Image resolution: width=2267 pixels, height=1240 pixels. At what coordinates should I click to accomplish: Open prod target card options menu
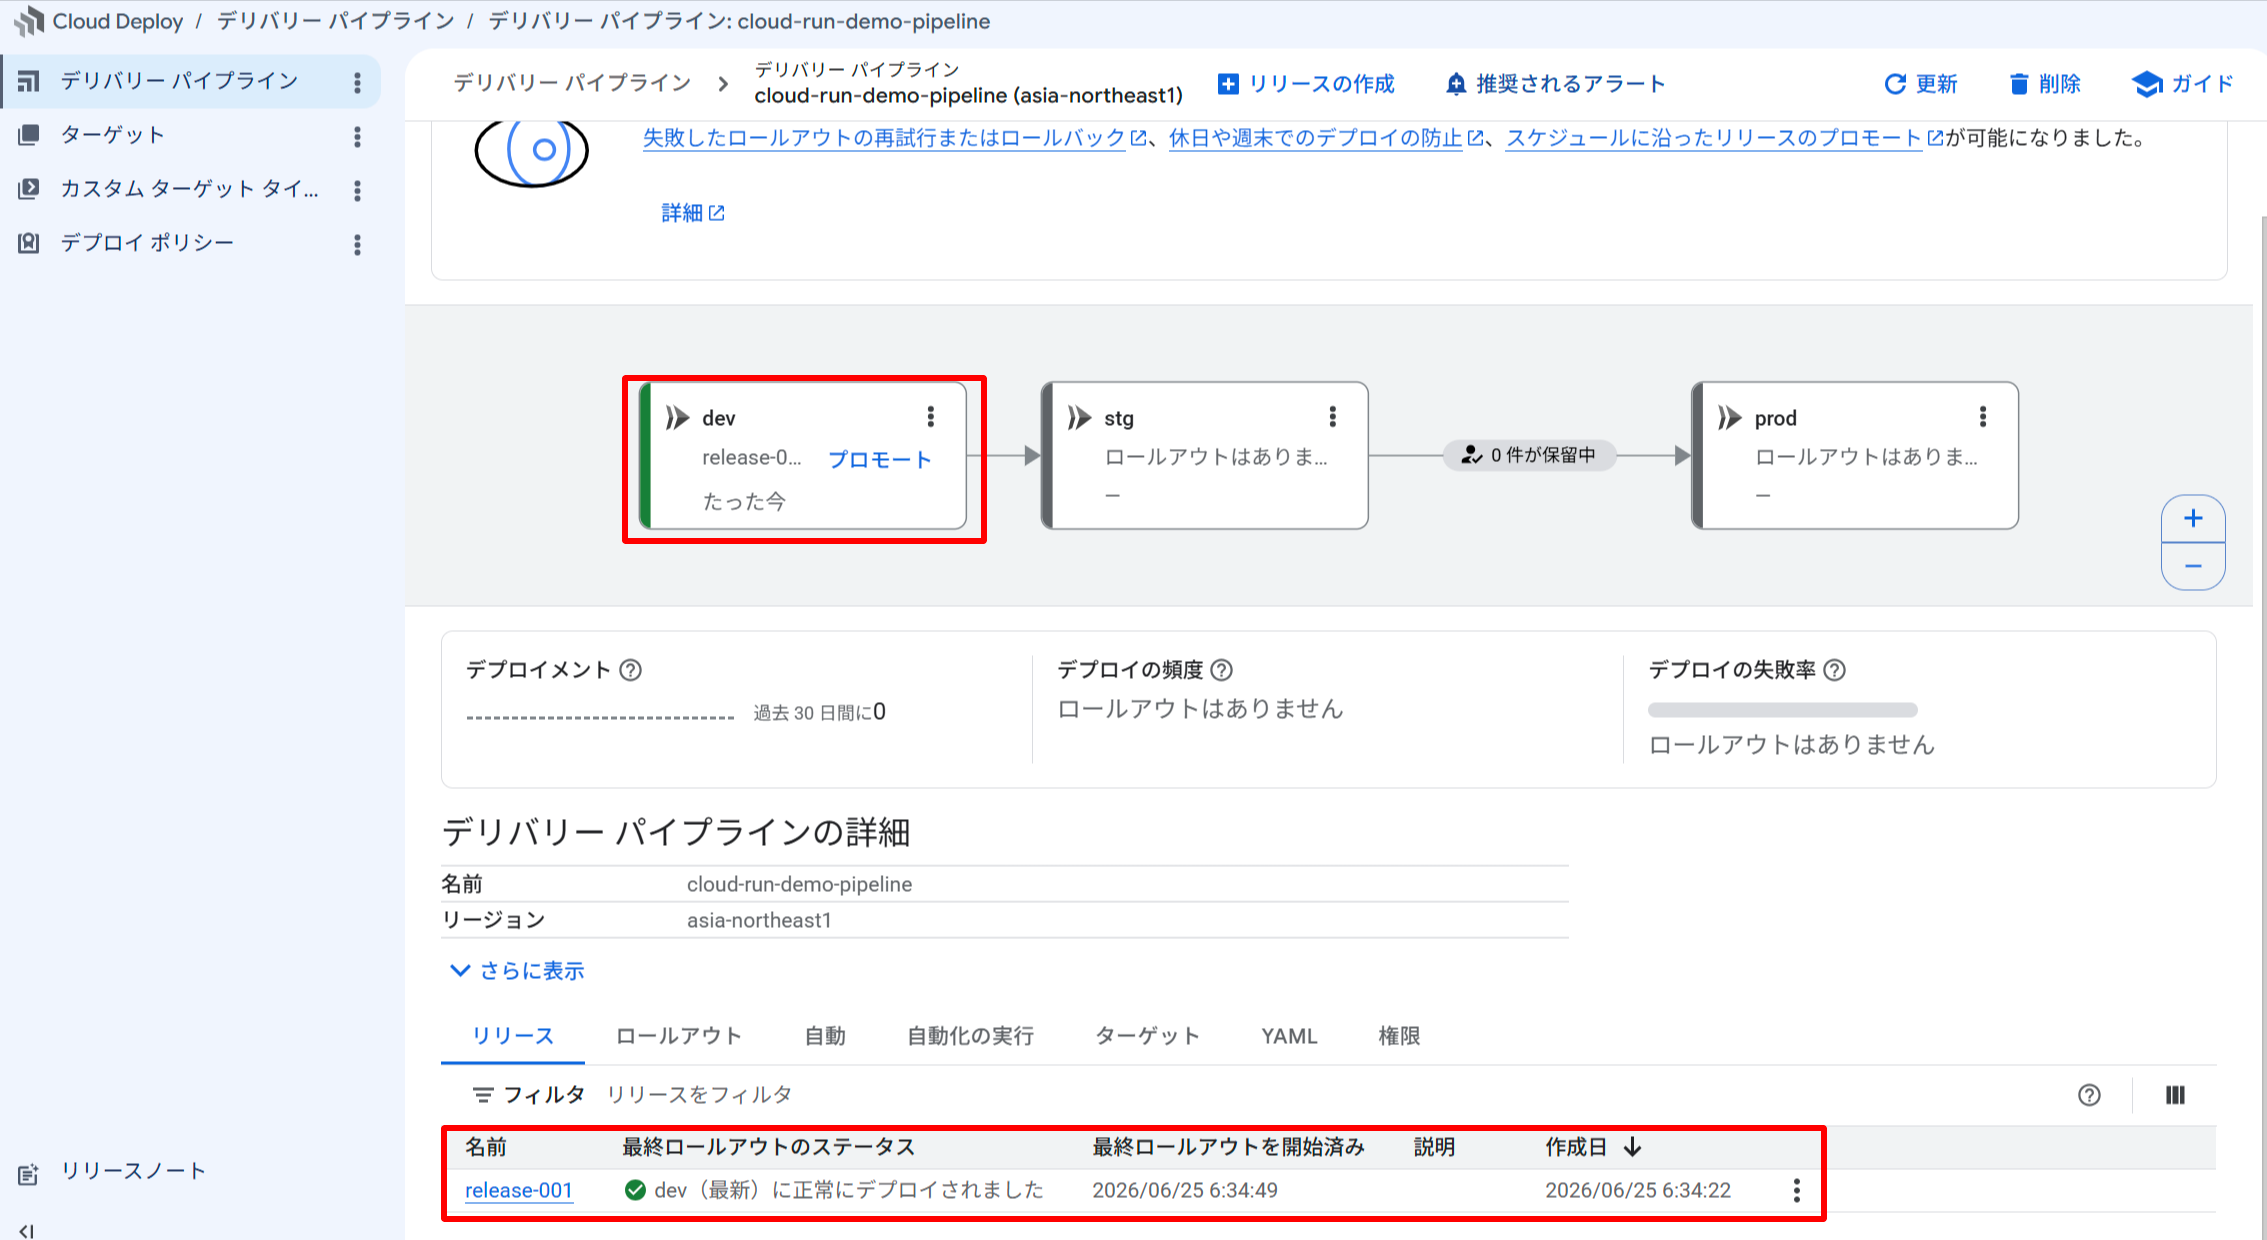click(1983, 417)
